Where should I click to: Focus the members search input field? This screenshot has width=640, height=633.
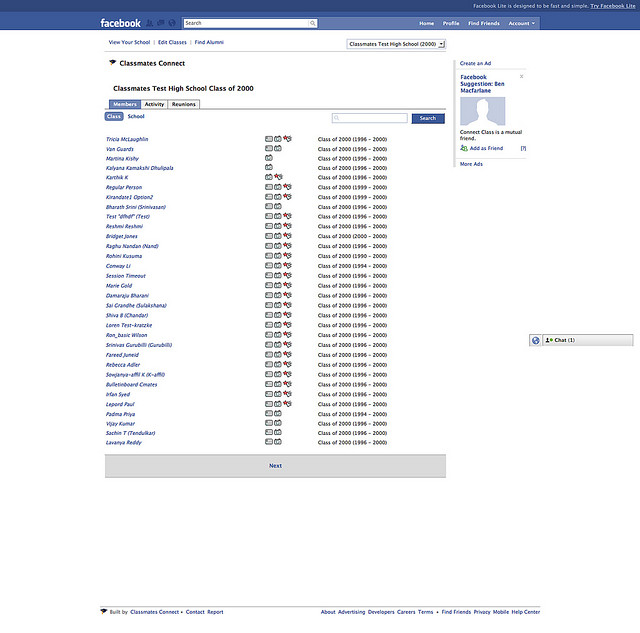(370, 118)
